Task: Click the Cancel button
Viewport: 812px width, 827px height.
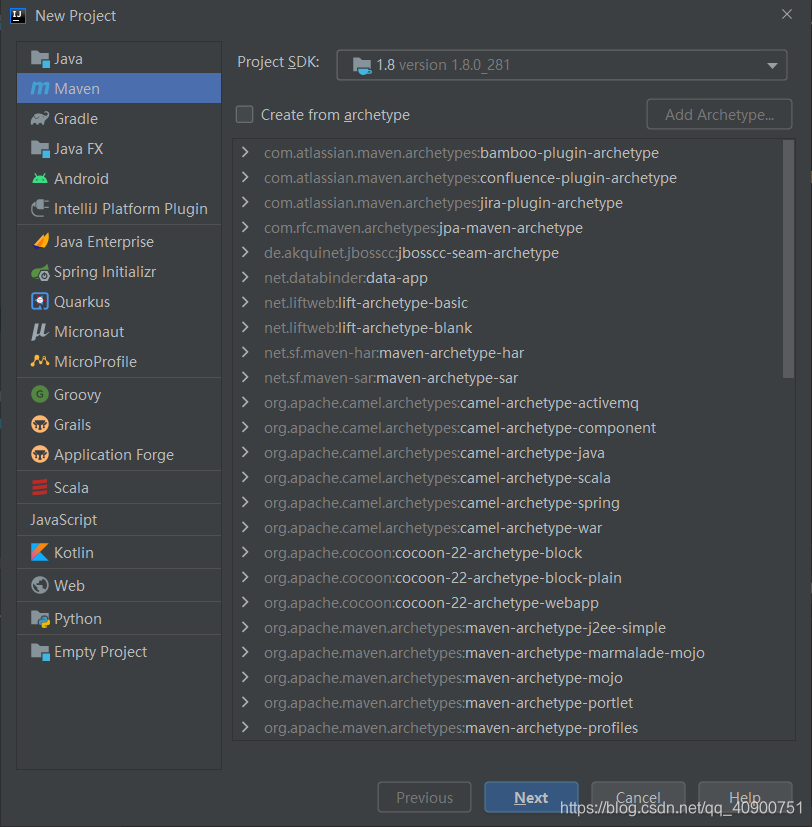Action: pos(638,797)
